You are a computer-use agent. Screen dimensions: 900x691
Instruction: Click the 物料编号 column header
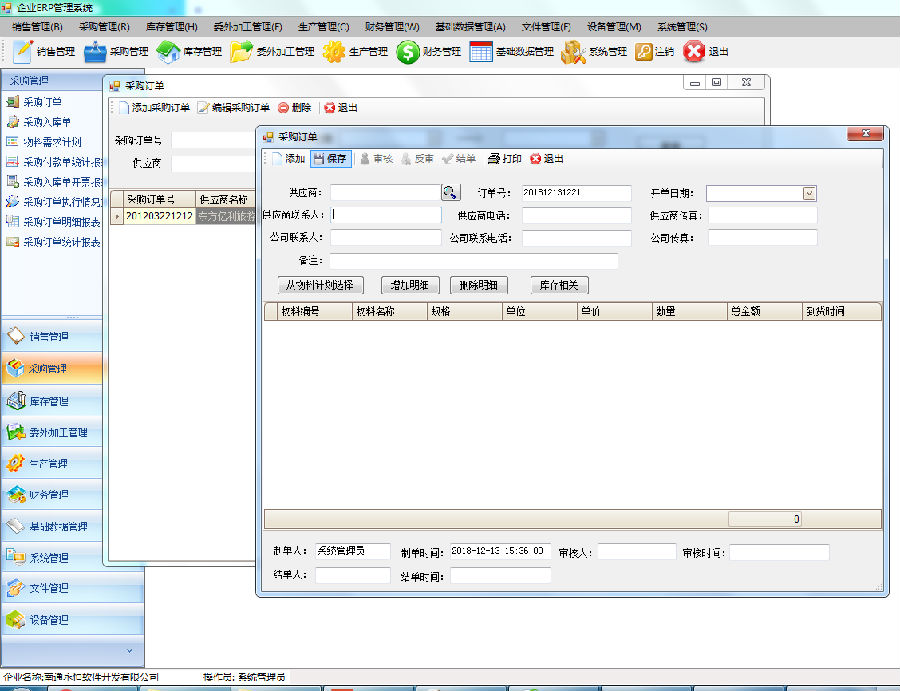click(x=315, y=312)
